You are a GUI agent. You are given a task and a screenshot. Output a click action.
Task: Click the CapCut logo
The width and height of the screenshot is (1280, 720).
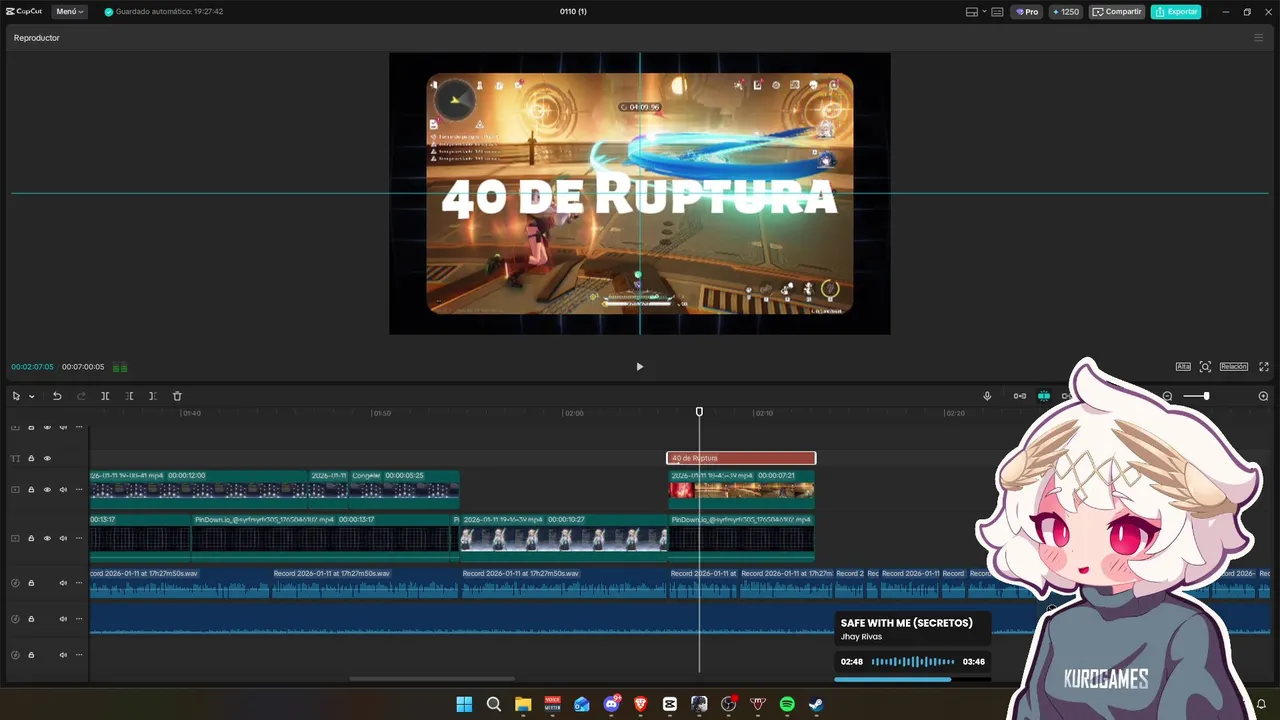(23, 12)
